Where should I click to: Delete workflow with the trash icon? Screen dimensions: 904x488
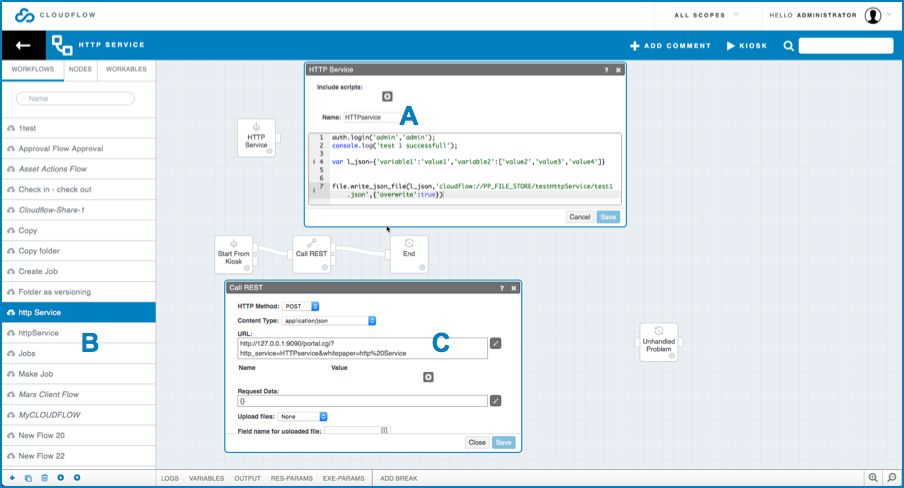pos(44,478)
